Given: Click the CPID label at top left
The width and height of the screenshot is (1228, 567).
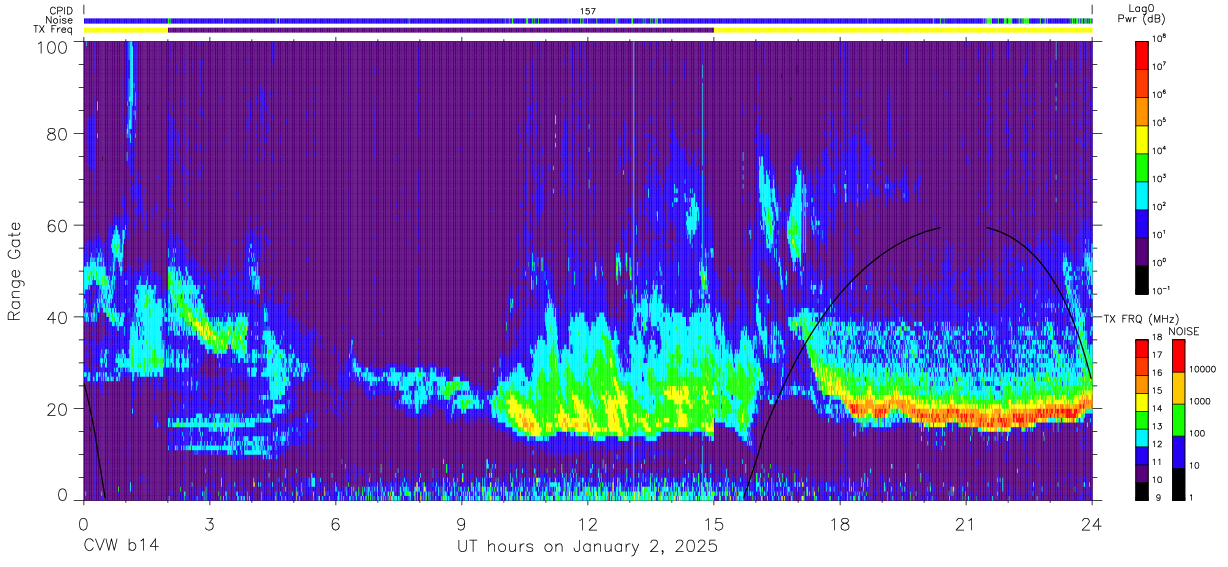Looking at the screenshot, I should 60,10.
